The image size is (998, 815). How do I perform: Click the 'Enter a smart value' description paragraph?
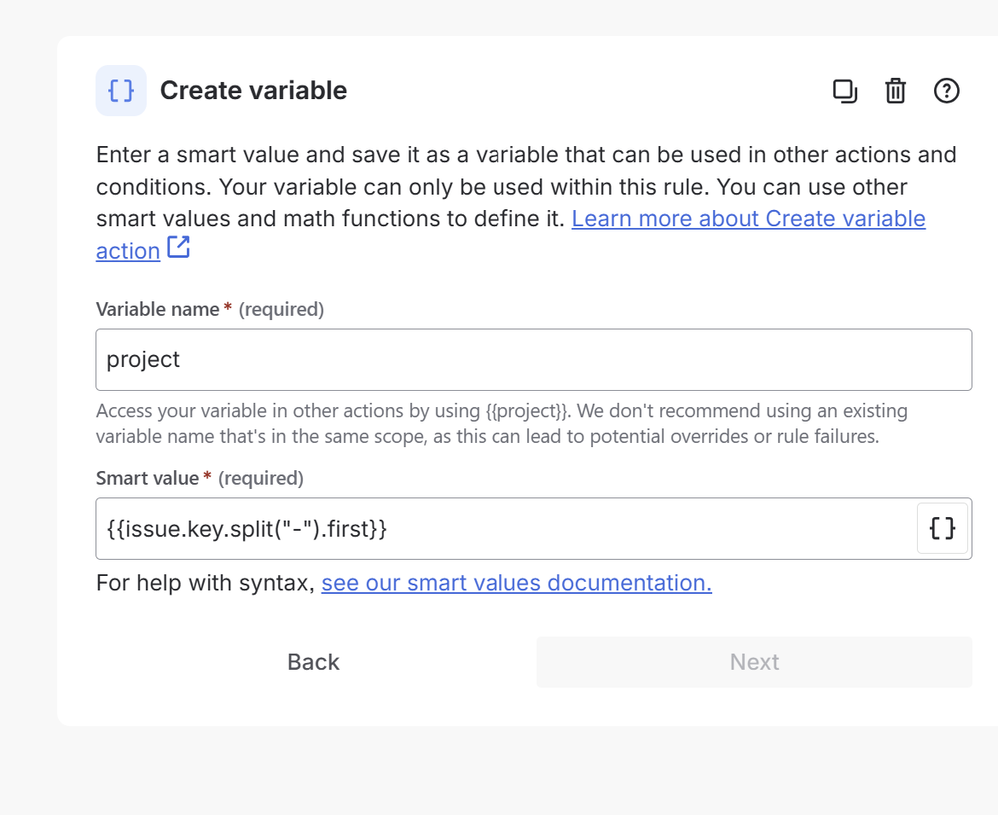(x=526, y=202)
